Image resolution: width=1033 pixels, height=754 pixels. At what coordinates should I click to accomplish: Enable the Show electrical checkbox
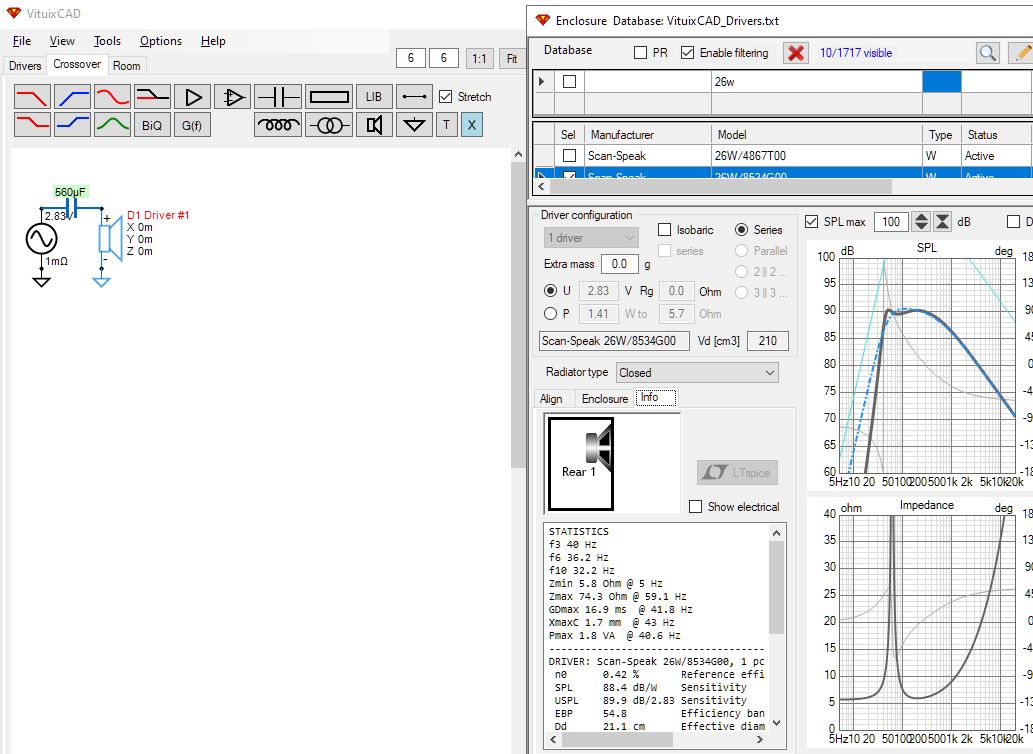(695, 506)
